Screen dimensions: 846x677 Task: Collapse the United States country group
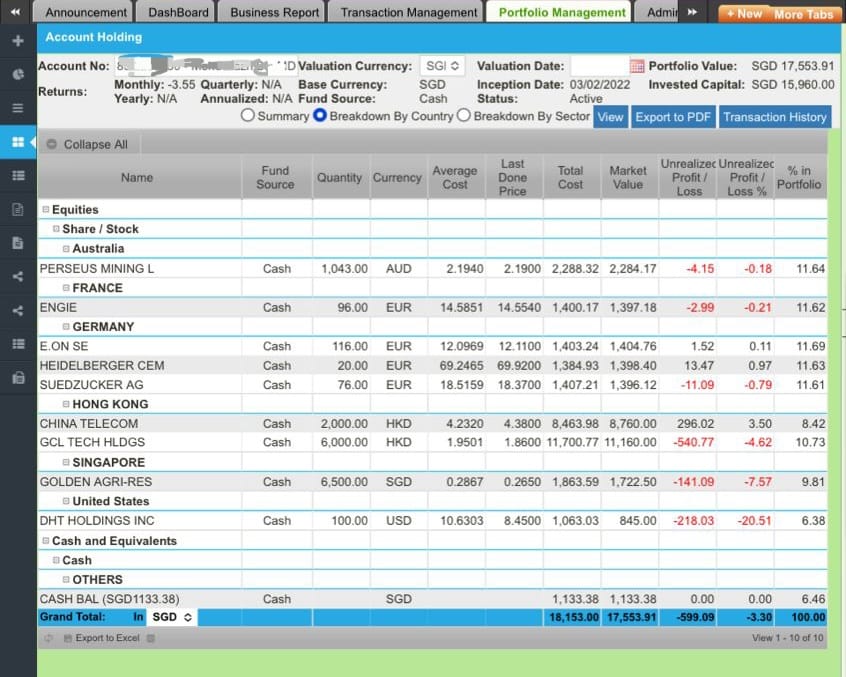coord(66,501)
